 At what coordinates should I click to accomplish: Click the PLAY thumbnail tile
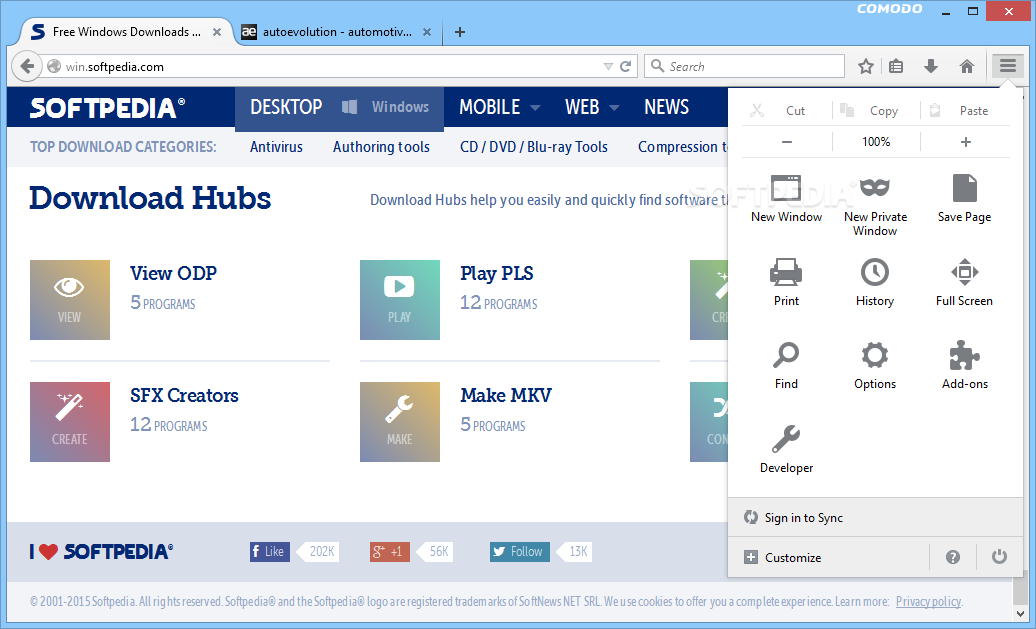[400, 300]
